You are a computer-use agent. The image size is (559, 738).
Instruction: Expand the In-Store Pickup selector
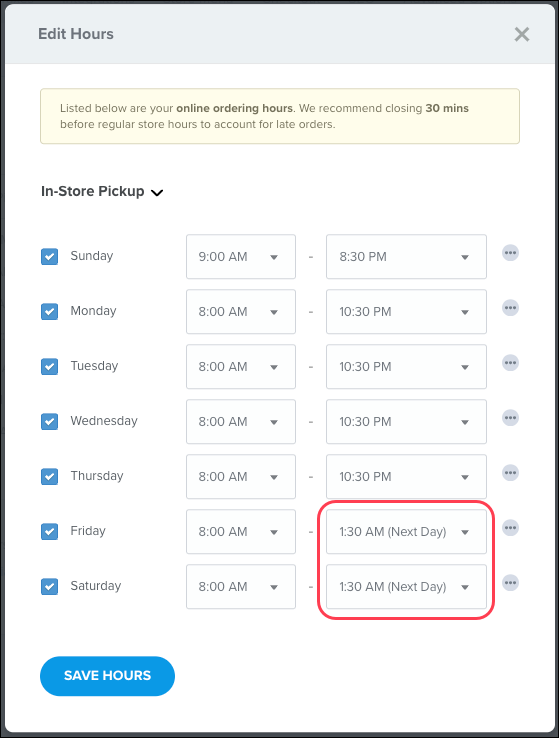pos(102,192)
